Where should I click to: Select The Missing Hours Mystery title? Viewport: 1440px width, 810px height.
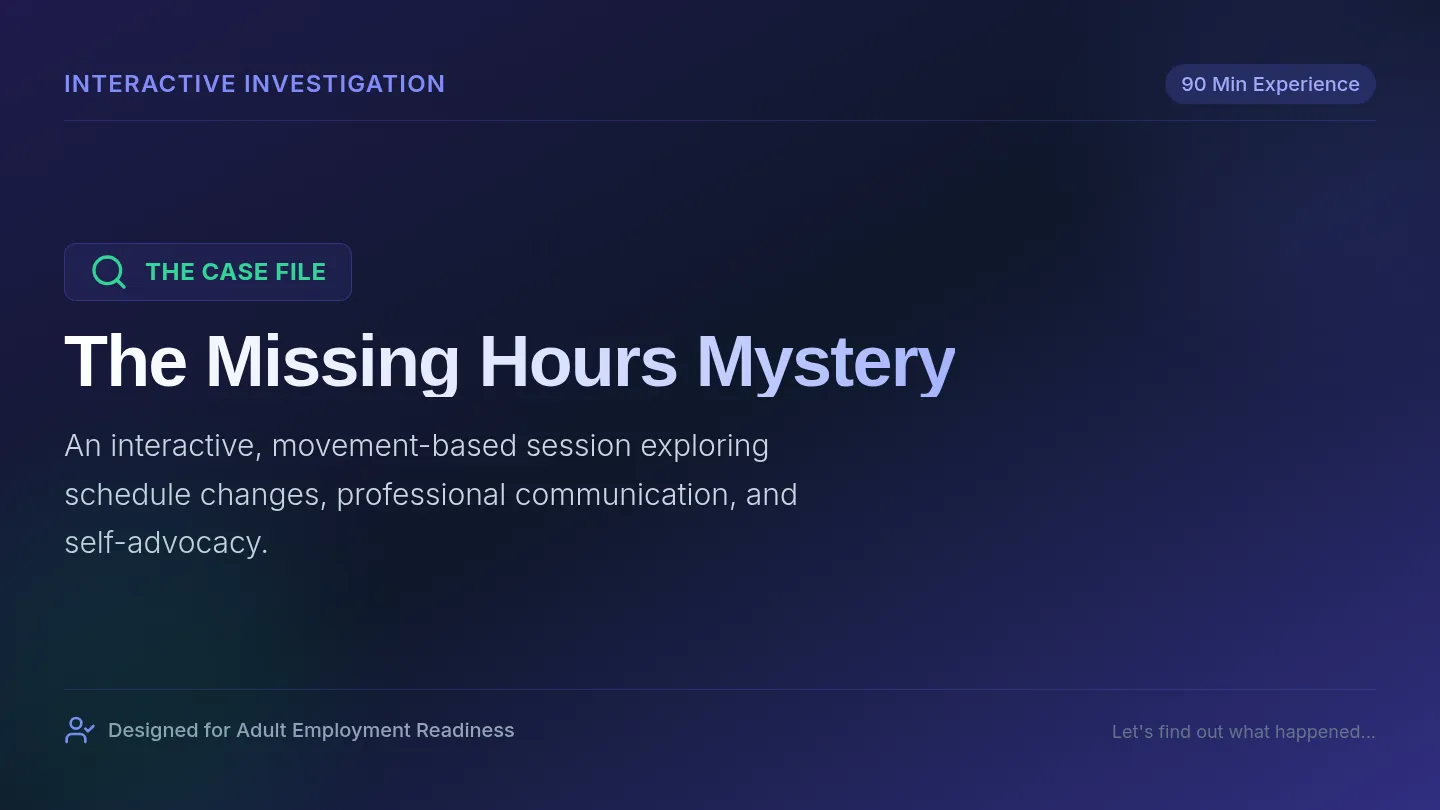pyautogui.click(x=510, y=361)
